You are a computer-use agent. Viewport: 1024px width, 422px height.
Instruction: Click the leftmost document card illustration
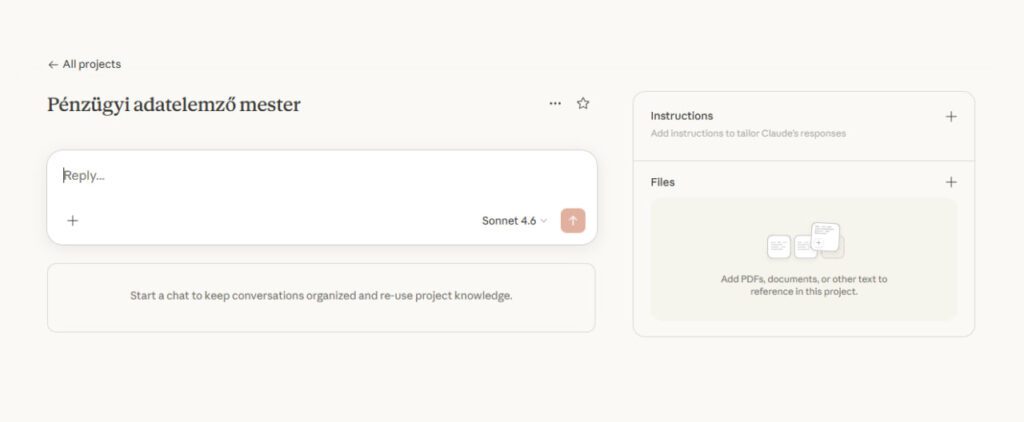coord(779,245)
